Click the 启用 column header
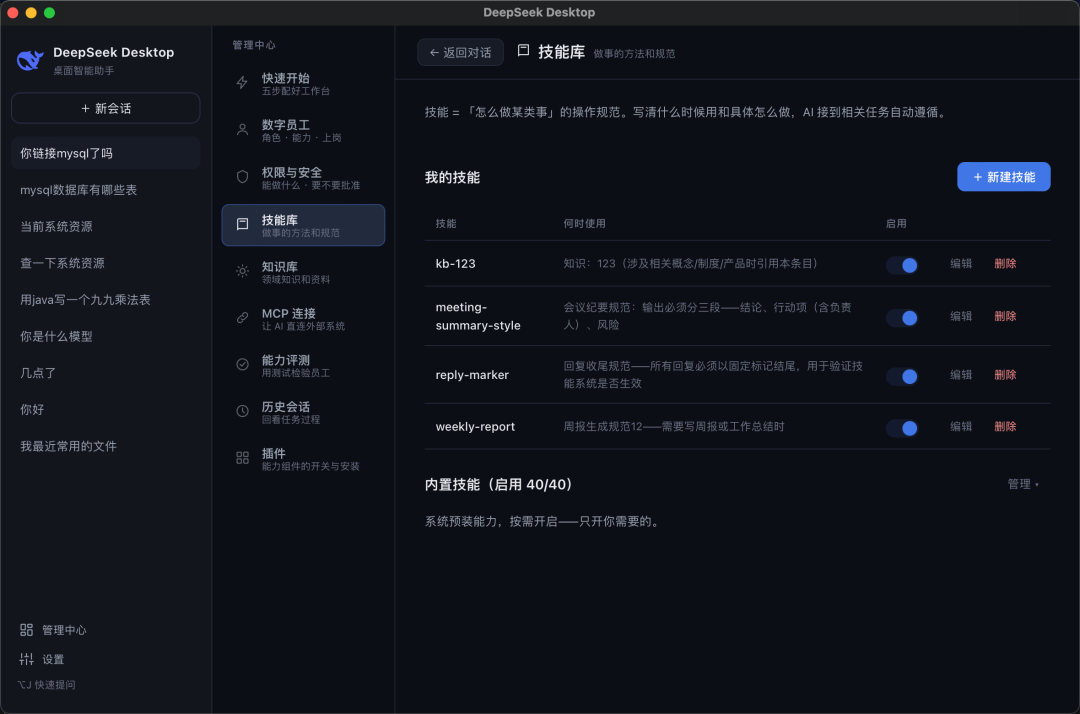Screen dimensions: 1080x714 pos(896,223)
